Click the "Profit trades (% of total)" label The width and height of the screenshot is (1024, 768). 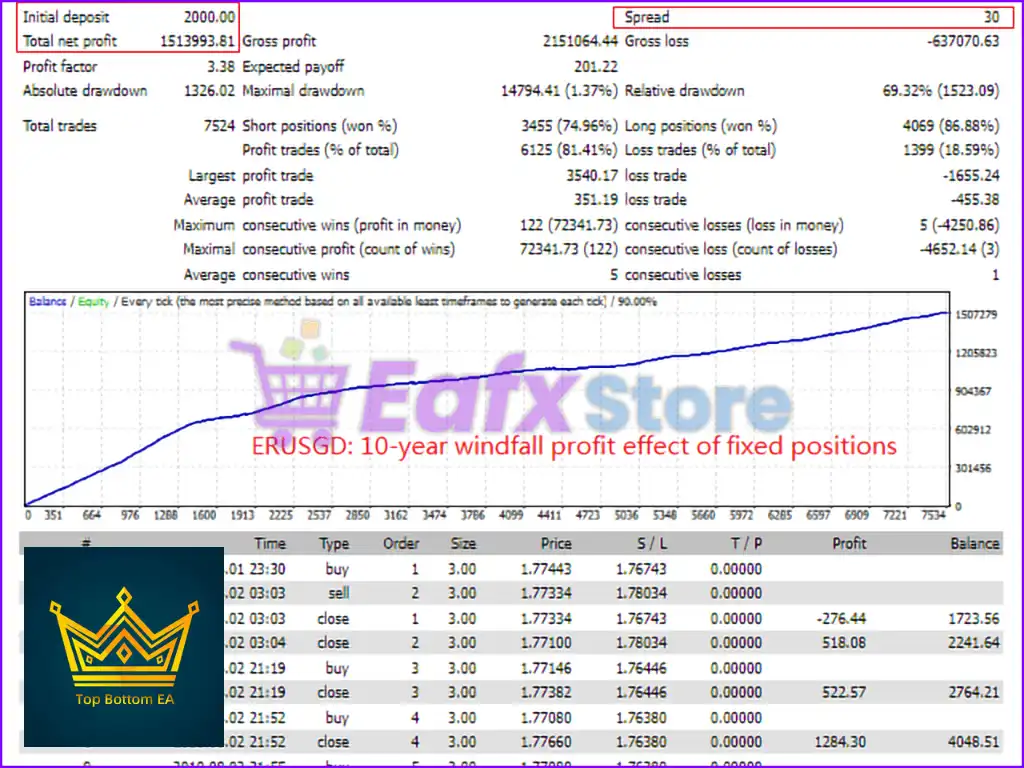[x=320, y=150]
